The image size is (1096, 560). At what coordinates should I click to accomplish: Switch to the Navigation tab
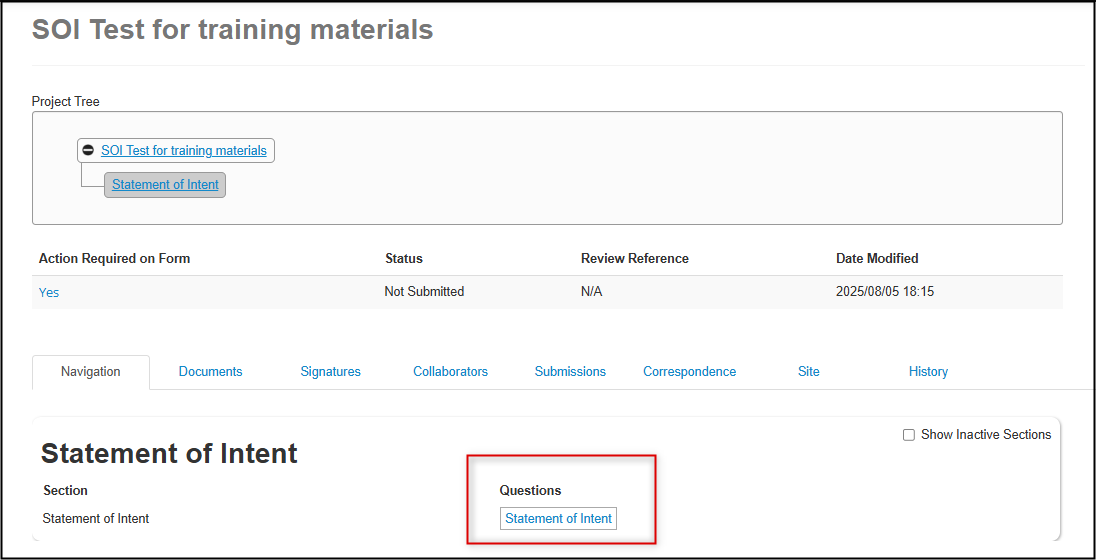point(91,372)
